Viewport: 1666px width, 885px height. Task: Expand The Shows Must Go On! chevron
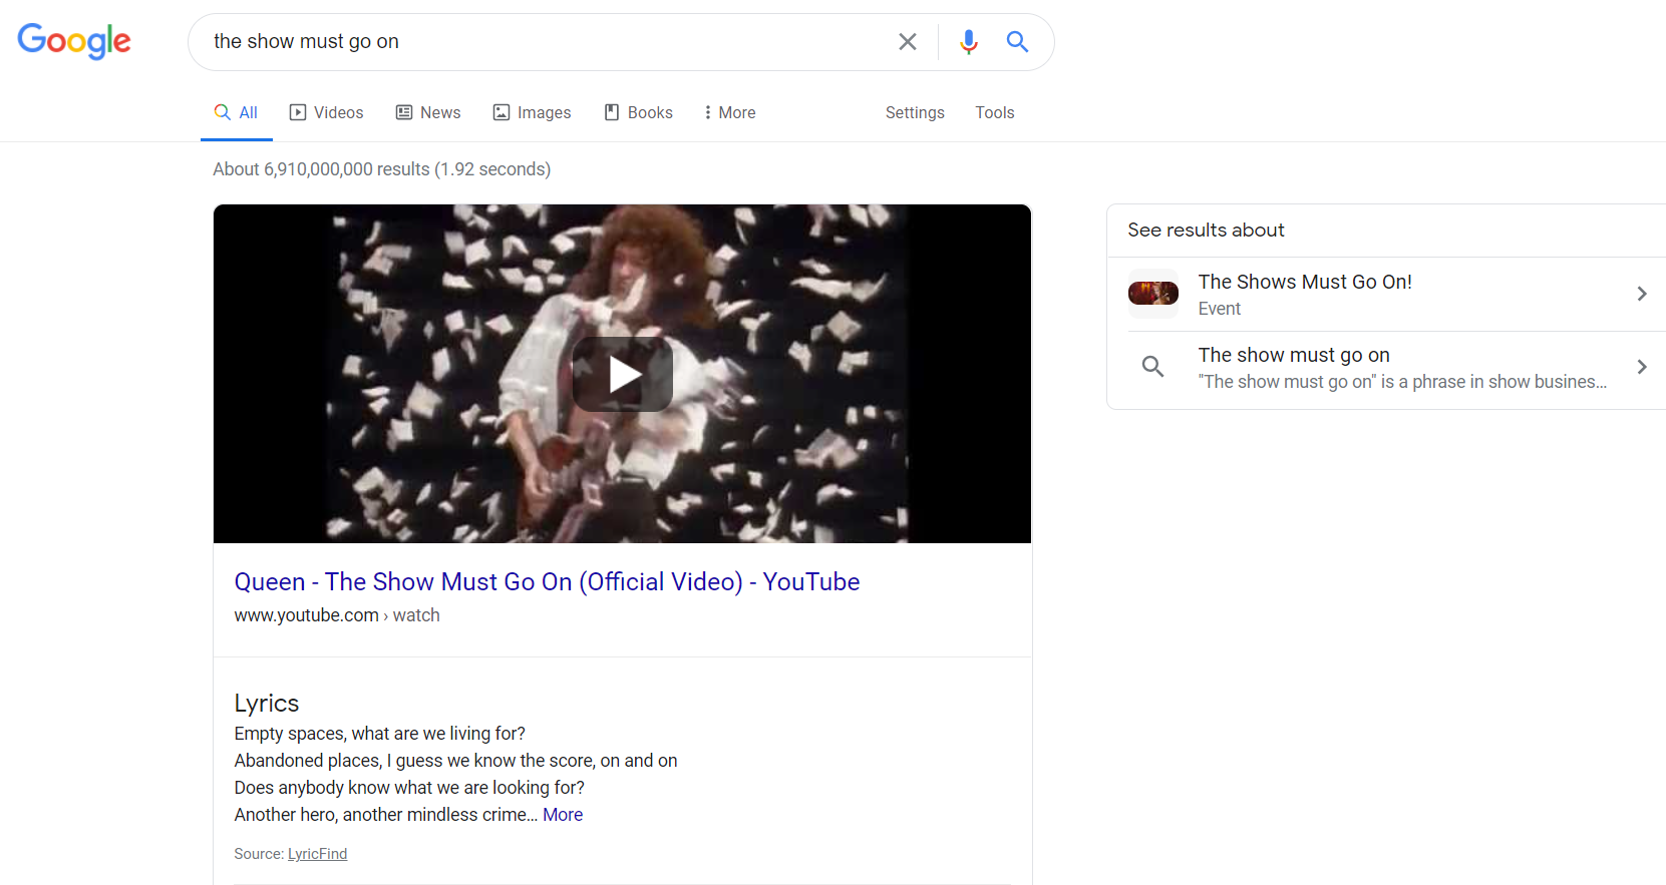click(x=1641, y=294)
